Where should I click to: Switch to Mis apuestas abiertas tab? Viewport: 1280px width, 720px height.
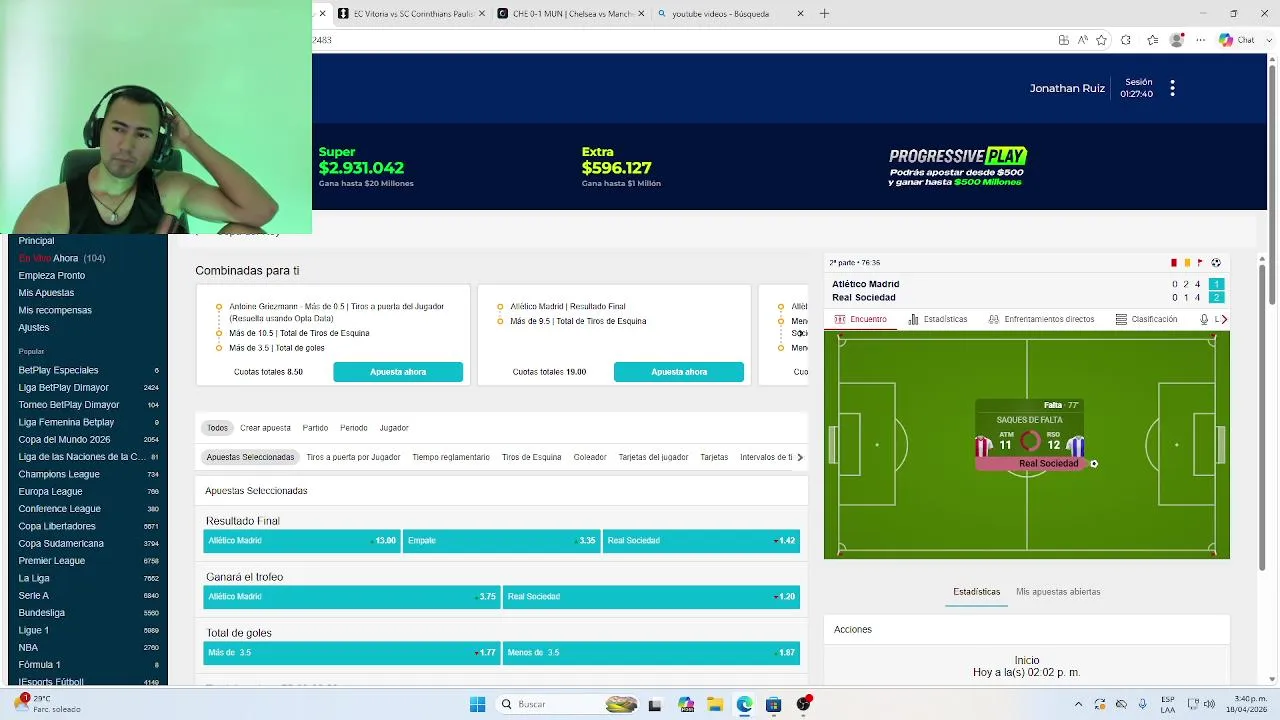(x=1058, y=592)
